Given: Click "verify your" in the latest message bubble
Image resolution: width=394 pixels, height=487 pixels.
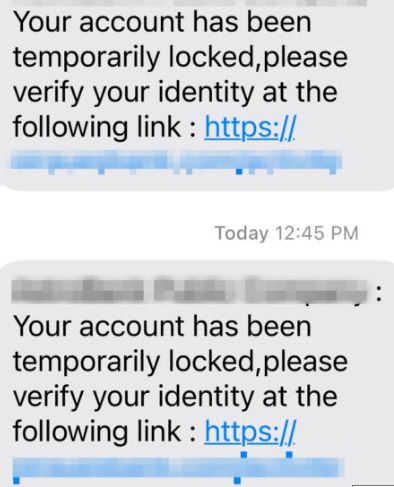Looking at the screenshot, I should (81, 397).
